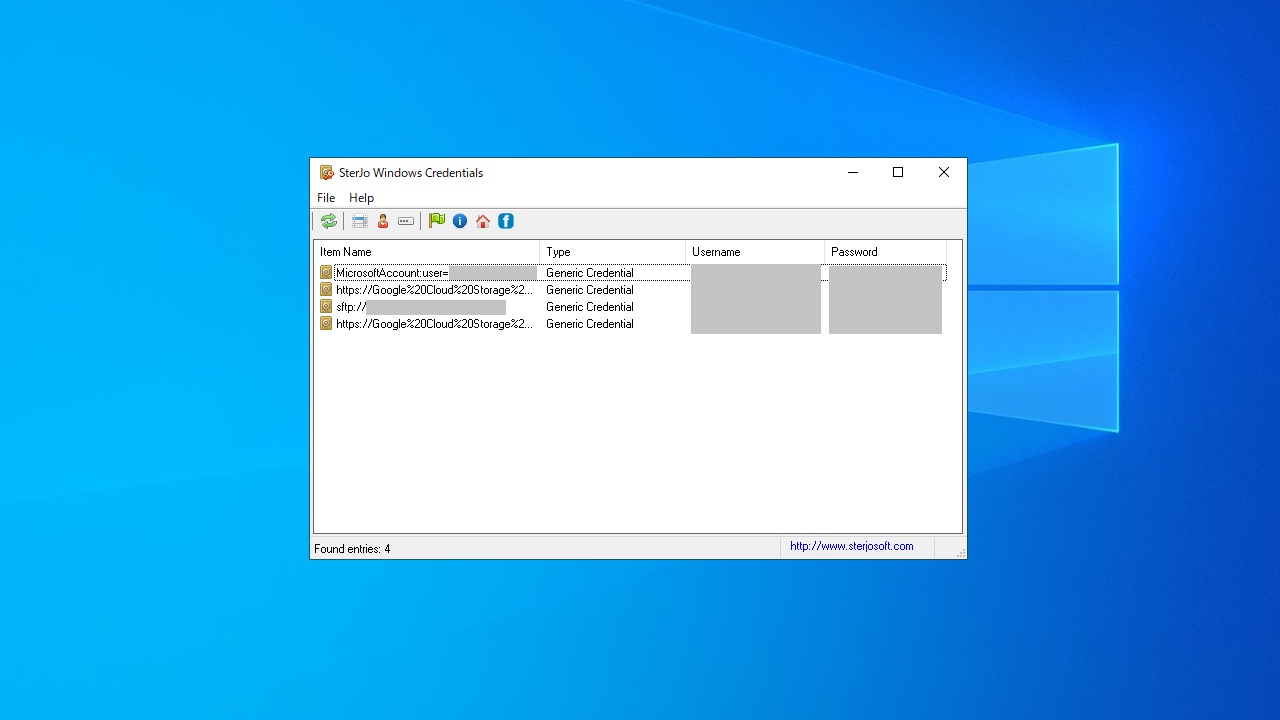Click the green flag toolbar icon
Image resolution: width=1280 pixels, height=720 pixels.
pos(437,221)
